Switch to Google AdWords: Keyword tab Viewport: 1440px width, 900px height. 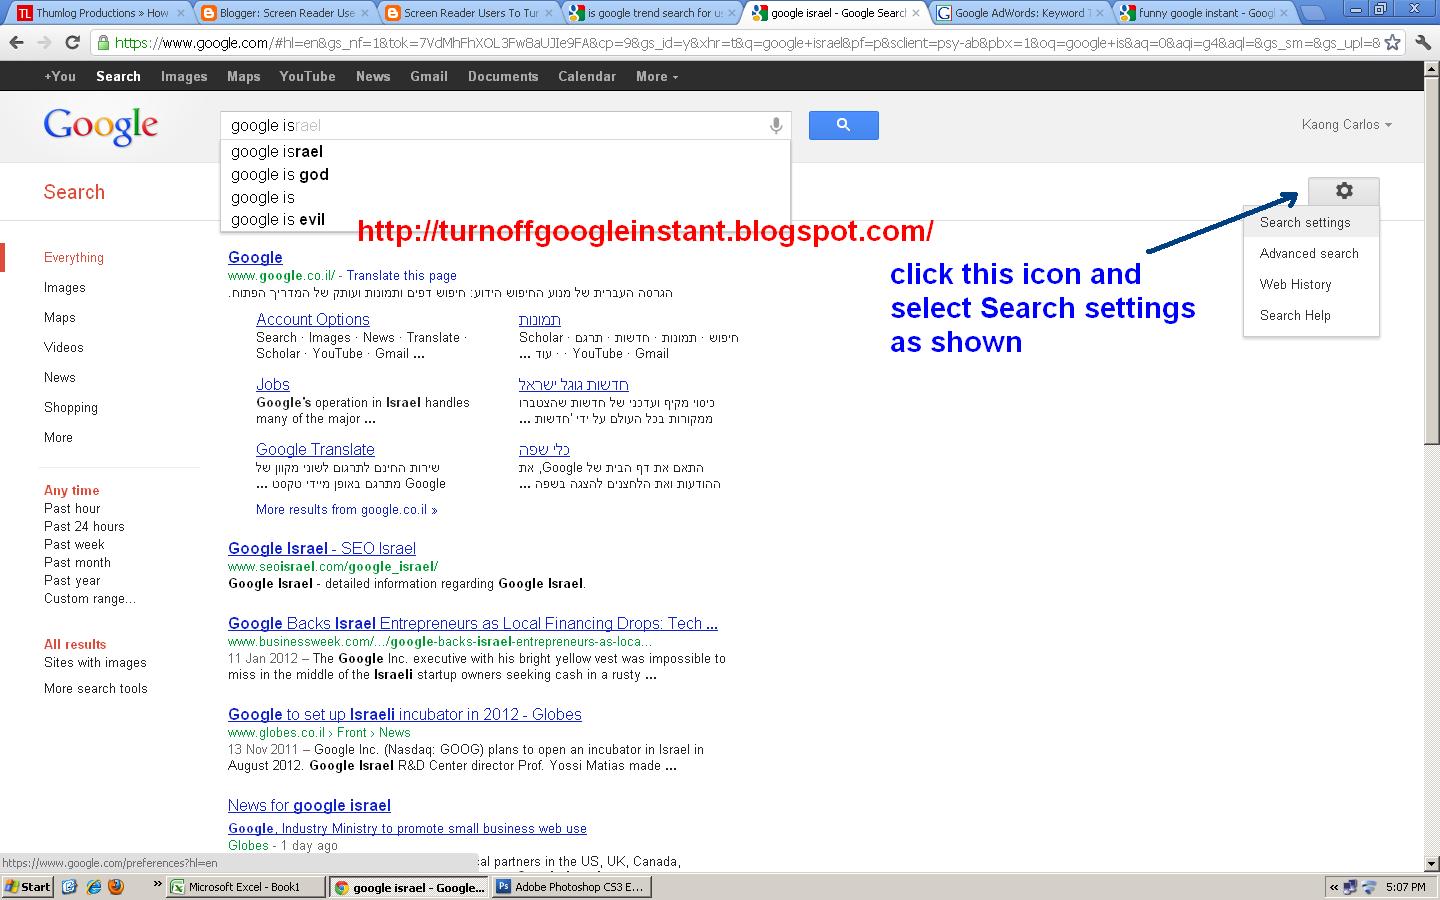tap(1021, 13)
